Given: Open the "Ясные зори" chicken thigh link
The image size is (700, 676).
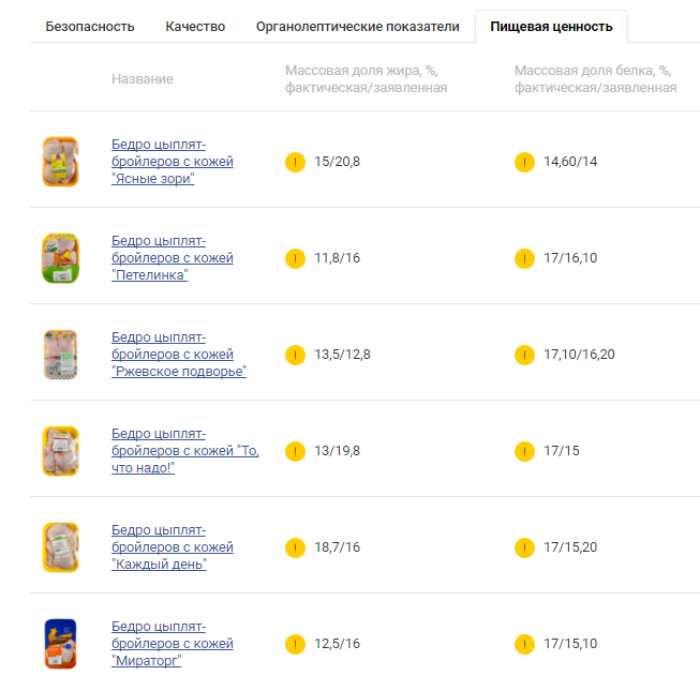Looking at the screenshot, I should [172, 162].
